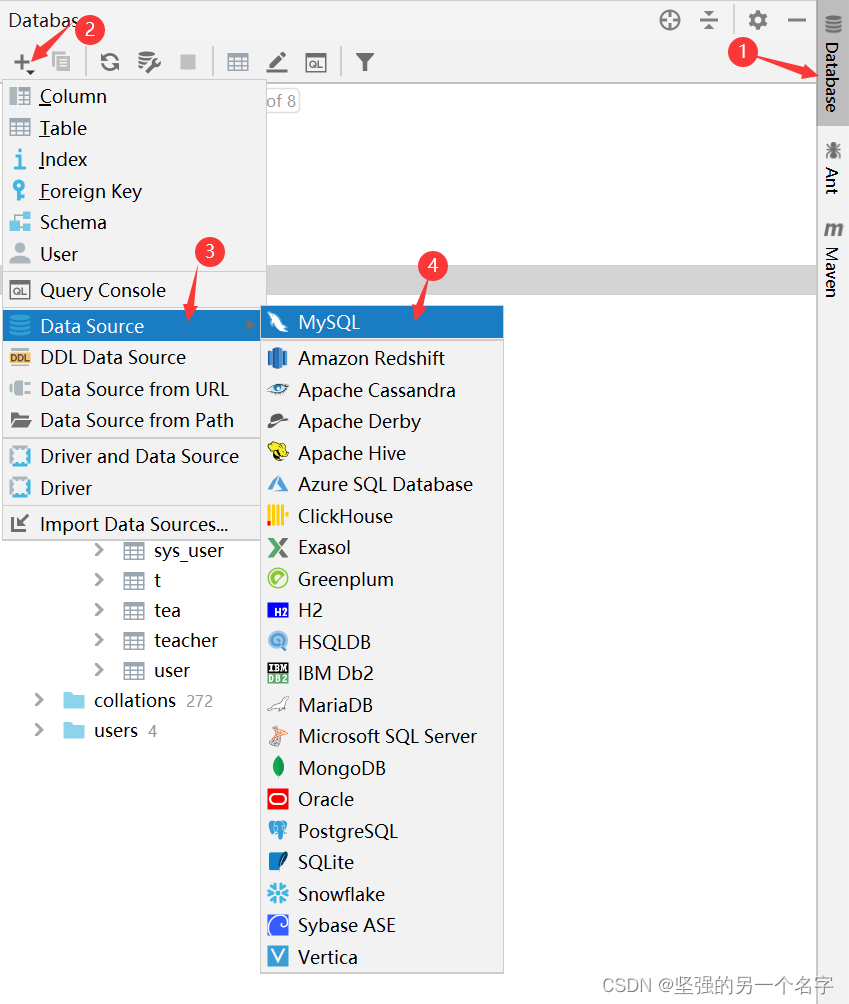Expand the sys_user table node
This screenshot has height=1004, width=849.
pos(99,550)
